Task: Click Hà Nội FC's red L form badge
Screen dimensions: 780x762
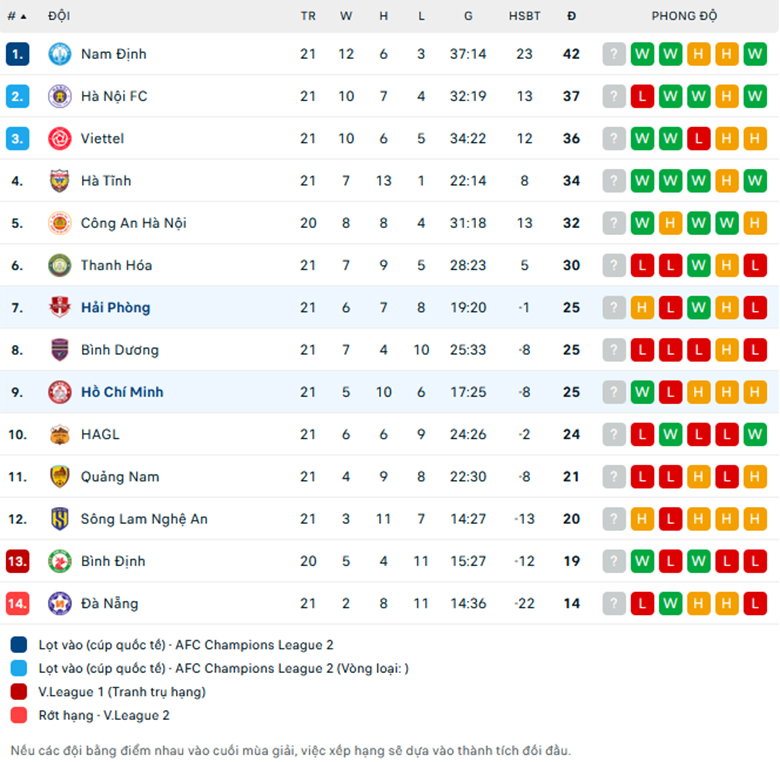Action: click(642, 96)
